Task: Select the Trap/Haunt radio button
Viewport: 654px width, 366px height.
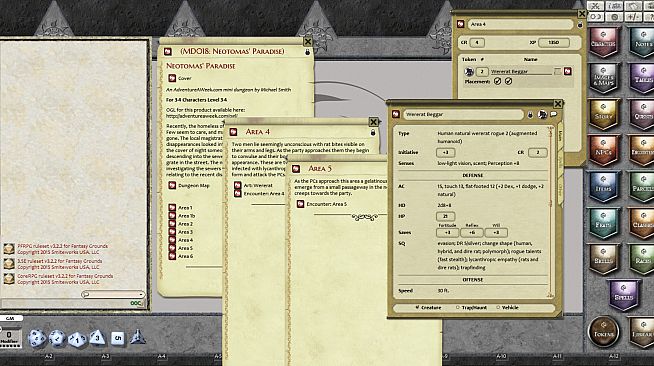Action: pyautogui.click(x=458, y=307)
